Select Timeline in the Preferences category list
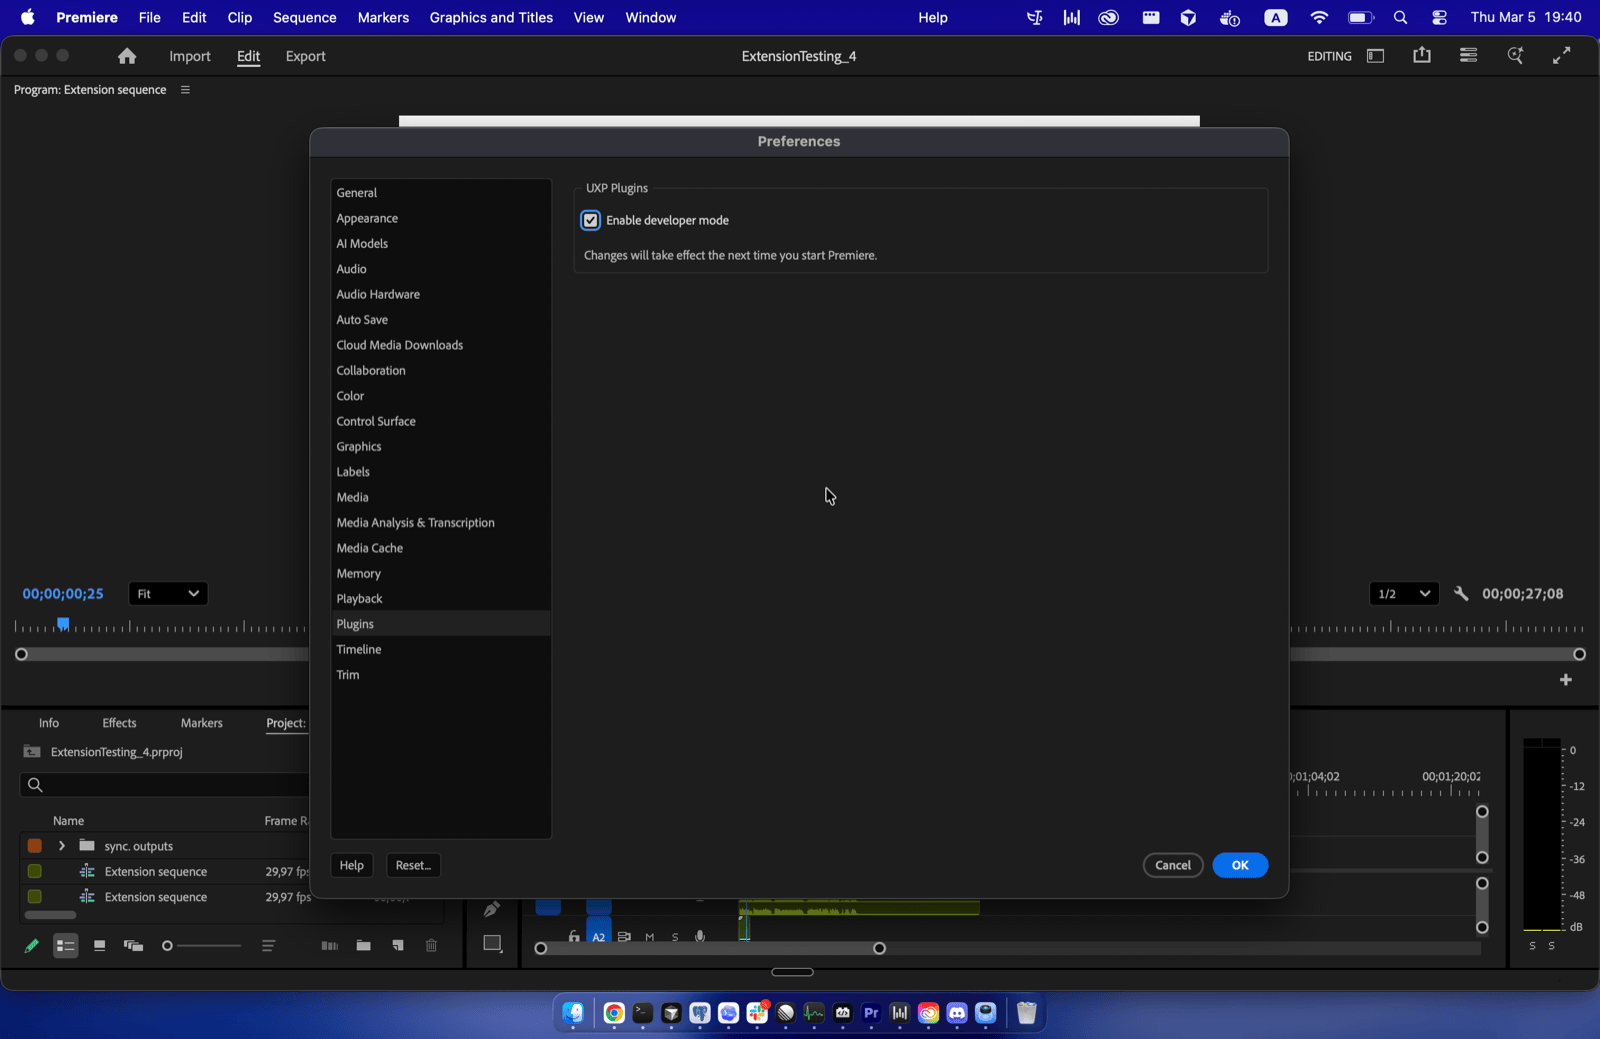 click(359, 650)
